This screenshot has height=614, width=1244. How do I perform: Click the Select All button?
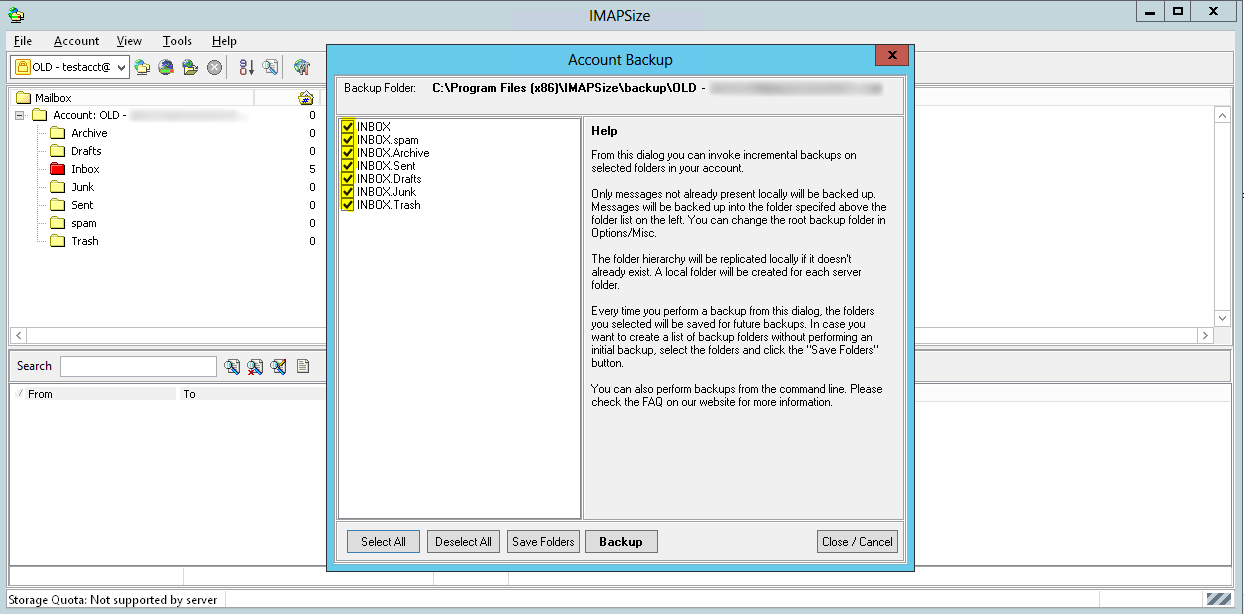click(x=383, y=542)
